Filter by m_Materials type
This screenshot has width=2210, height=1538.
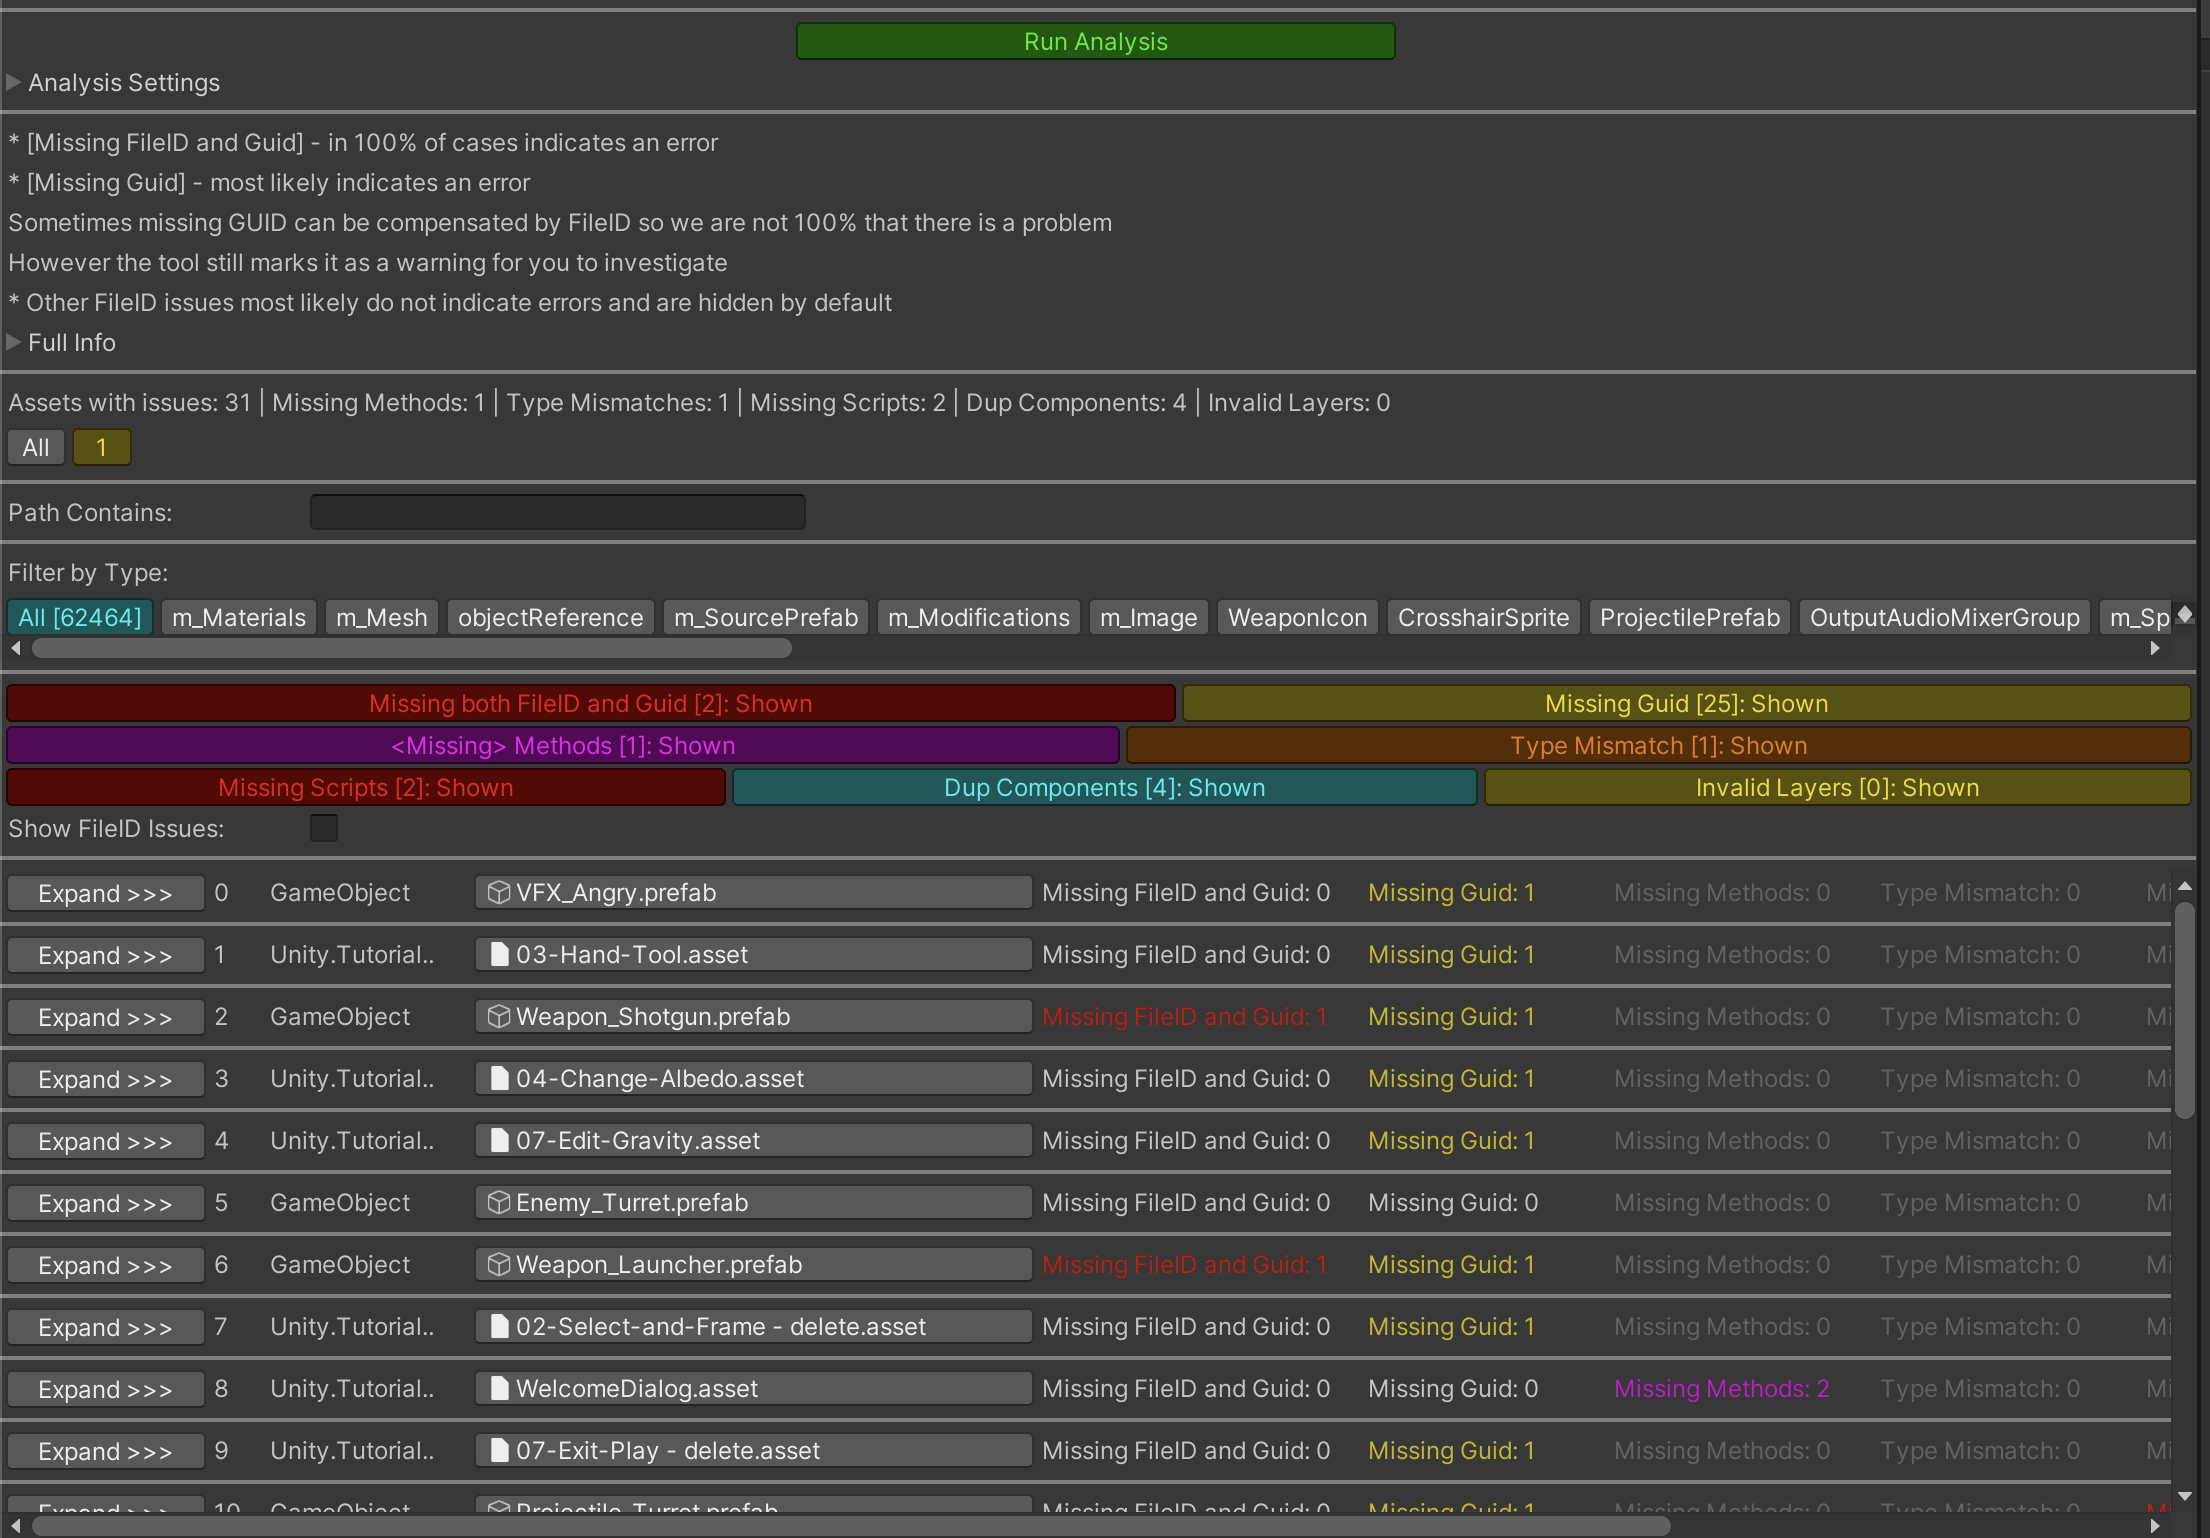tap(239, 617)
